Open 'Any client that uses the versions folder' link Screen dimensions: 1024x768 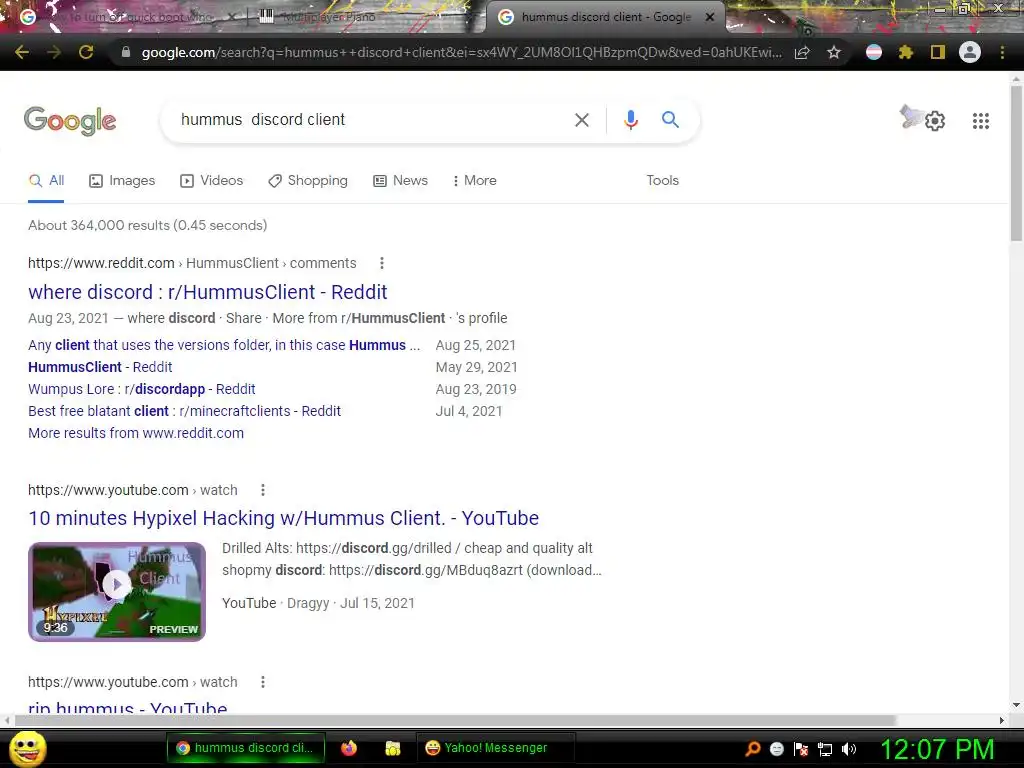click(224, 345)
